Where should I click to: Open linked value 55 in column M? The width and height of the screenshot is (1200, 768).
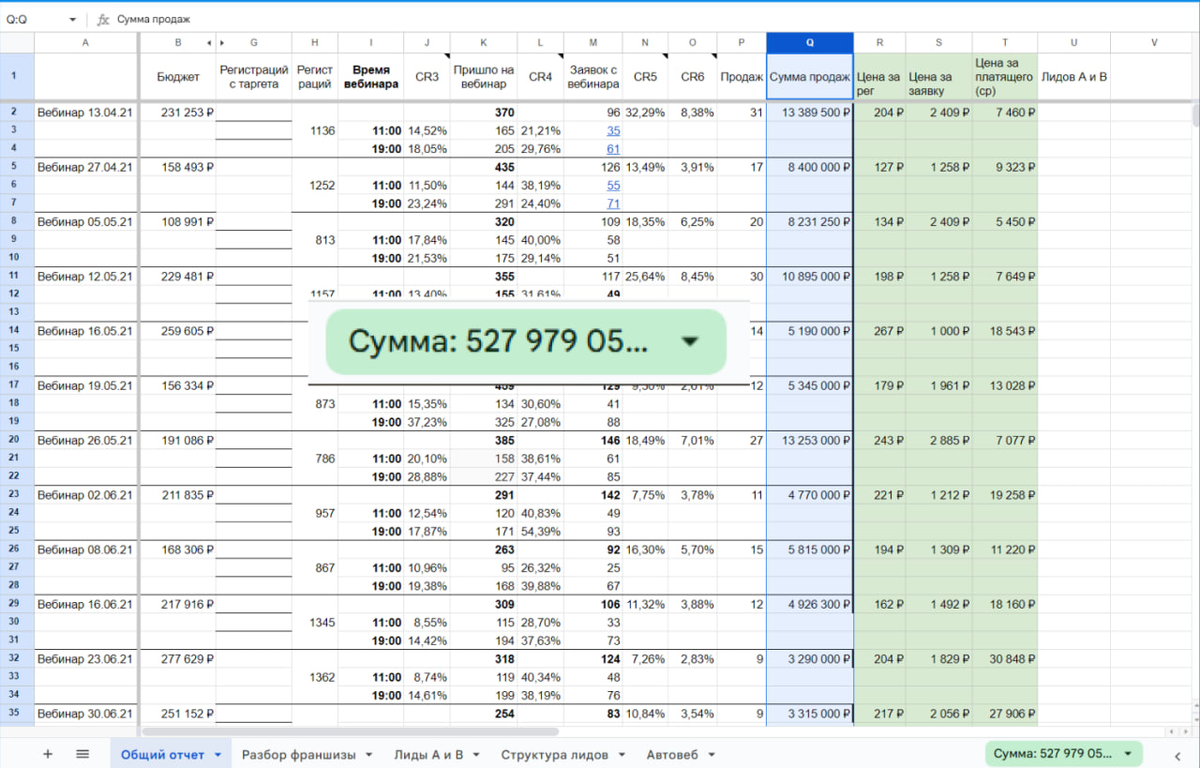613,185
